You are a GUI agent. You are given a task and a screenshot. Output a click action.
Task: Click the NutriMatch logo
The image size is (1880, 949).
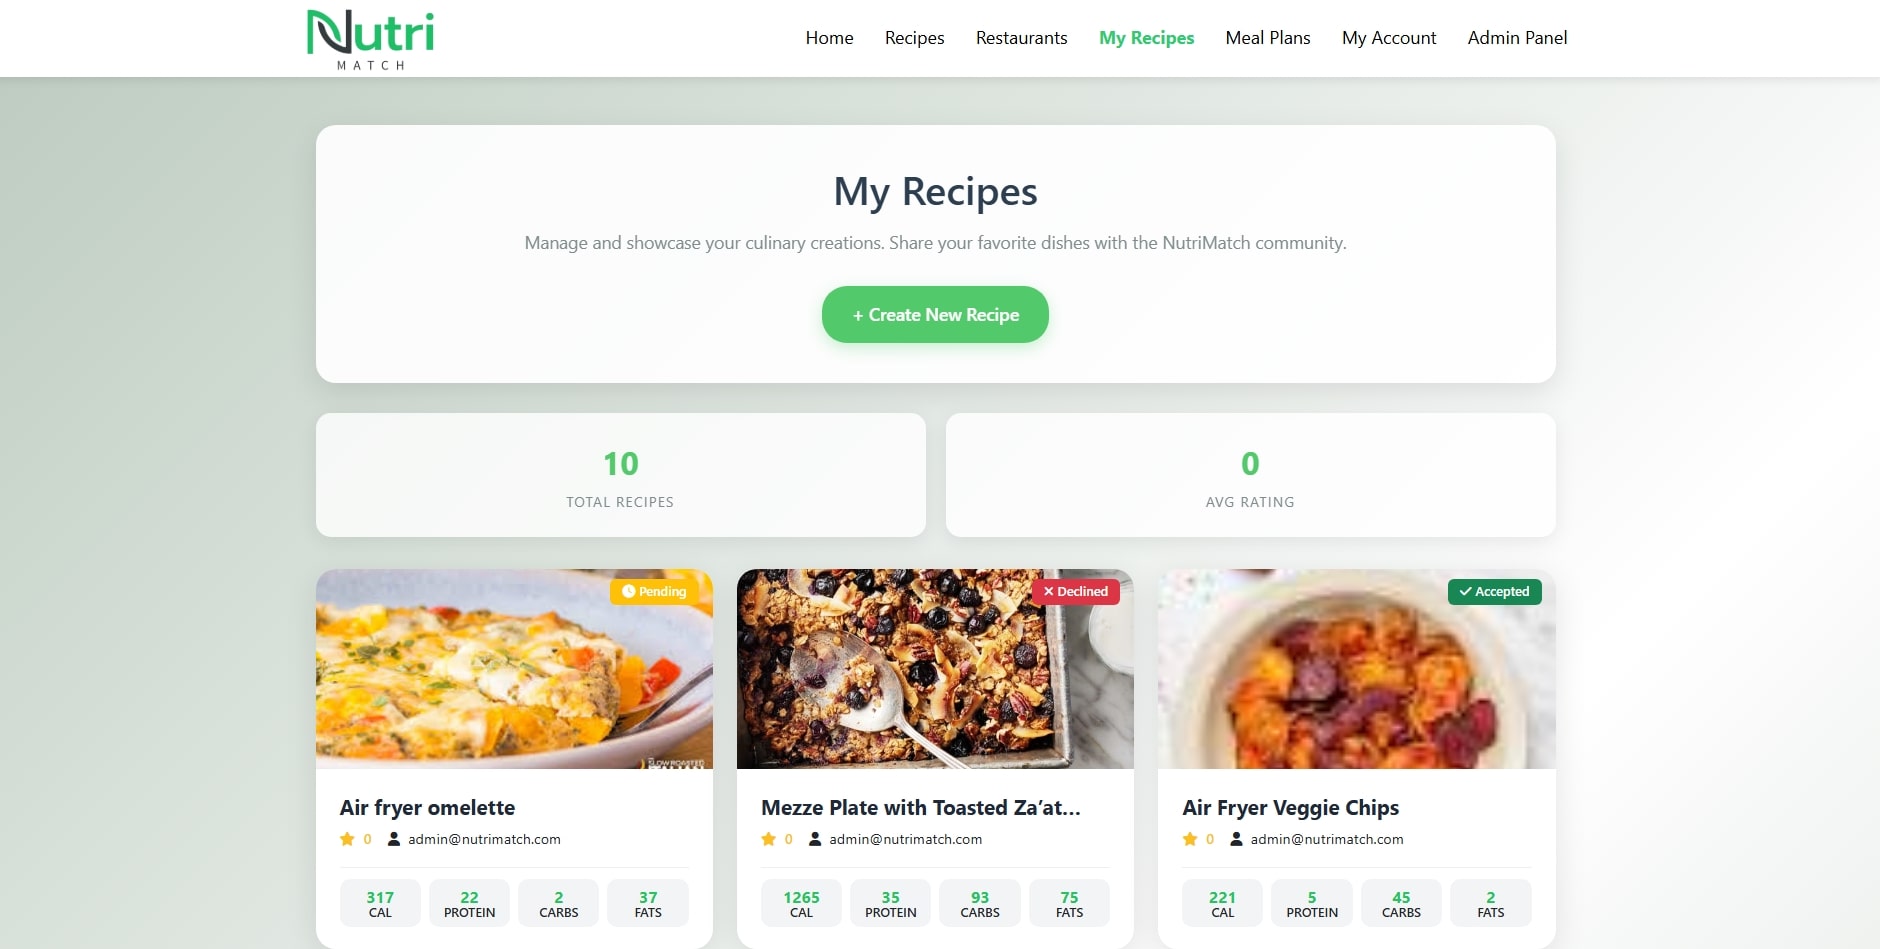371,39
